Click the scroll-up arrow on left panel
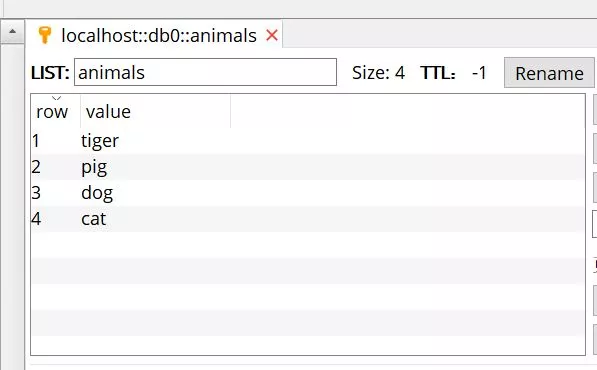Screen dimensions: 597x370 click(12, 31)
